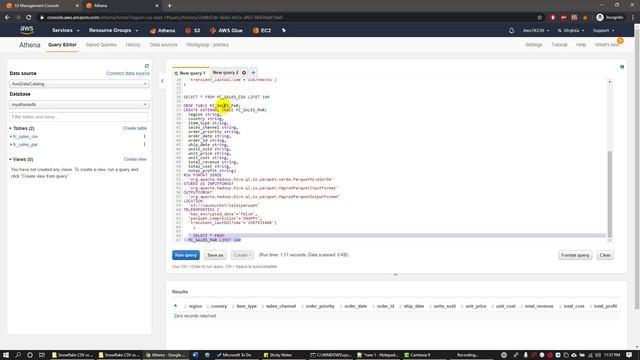Viewport: 640px width, 360px height.
Task: Open Task View on the taskbar
Action: (x=42, y=355)
